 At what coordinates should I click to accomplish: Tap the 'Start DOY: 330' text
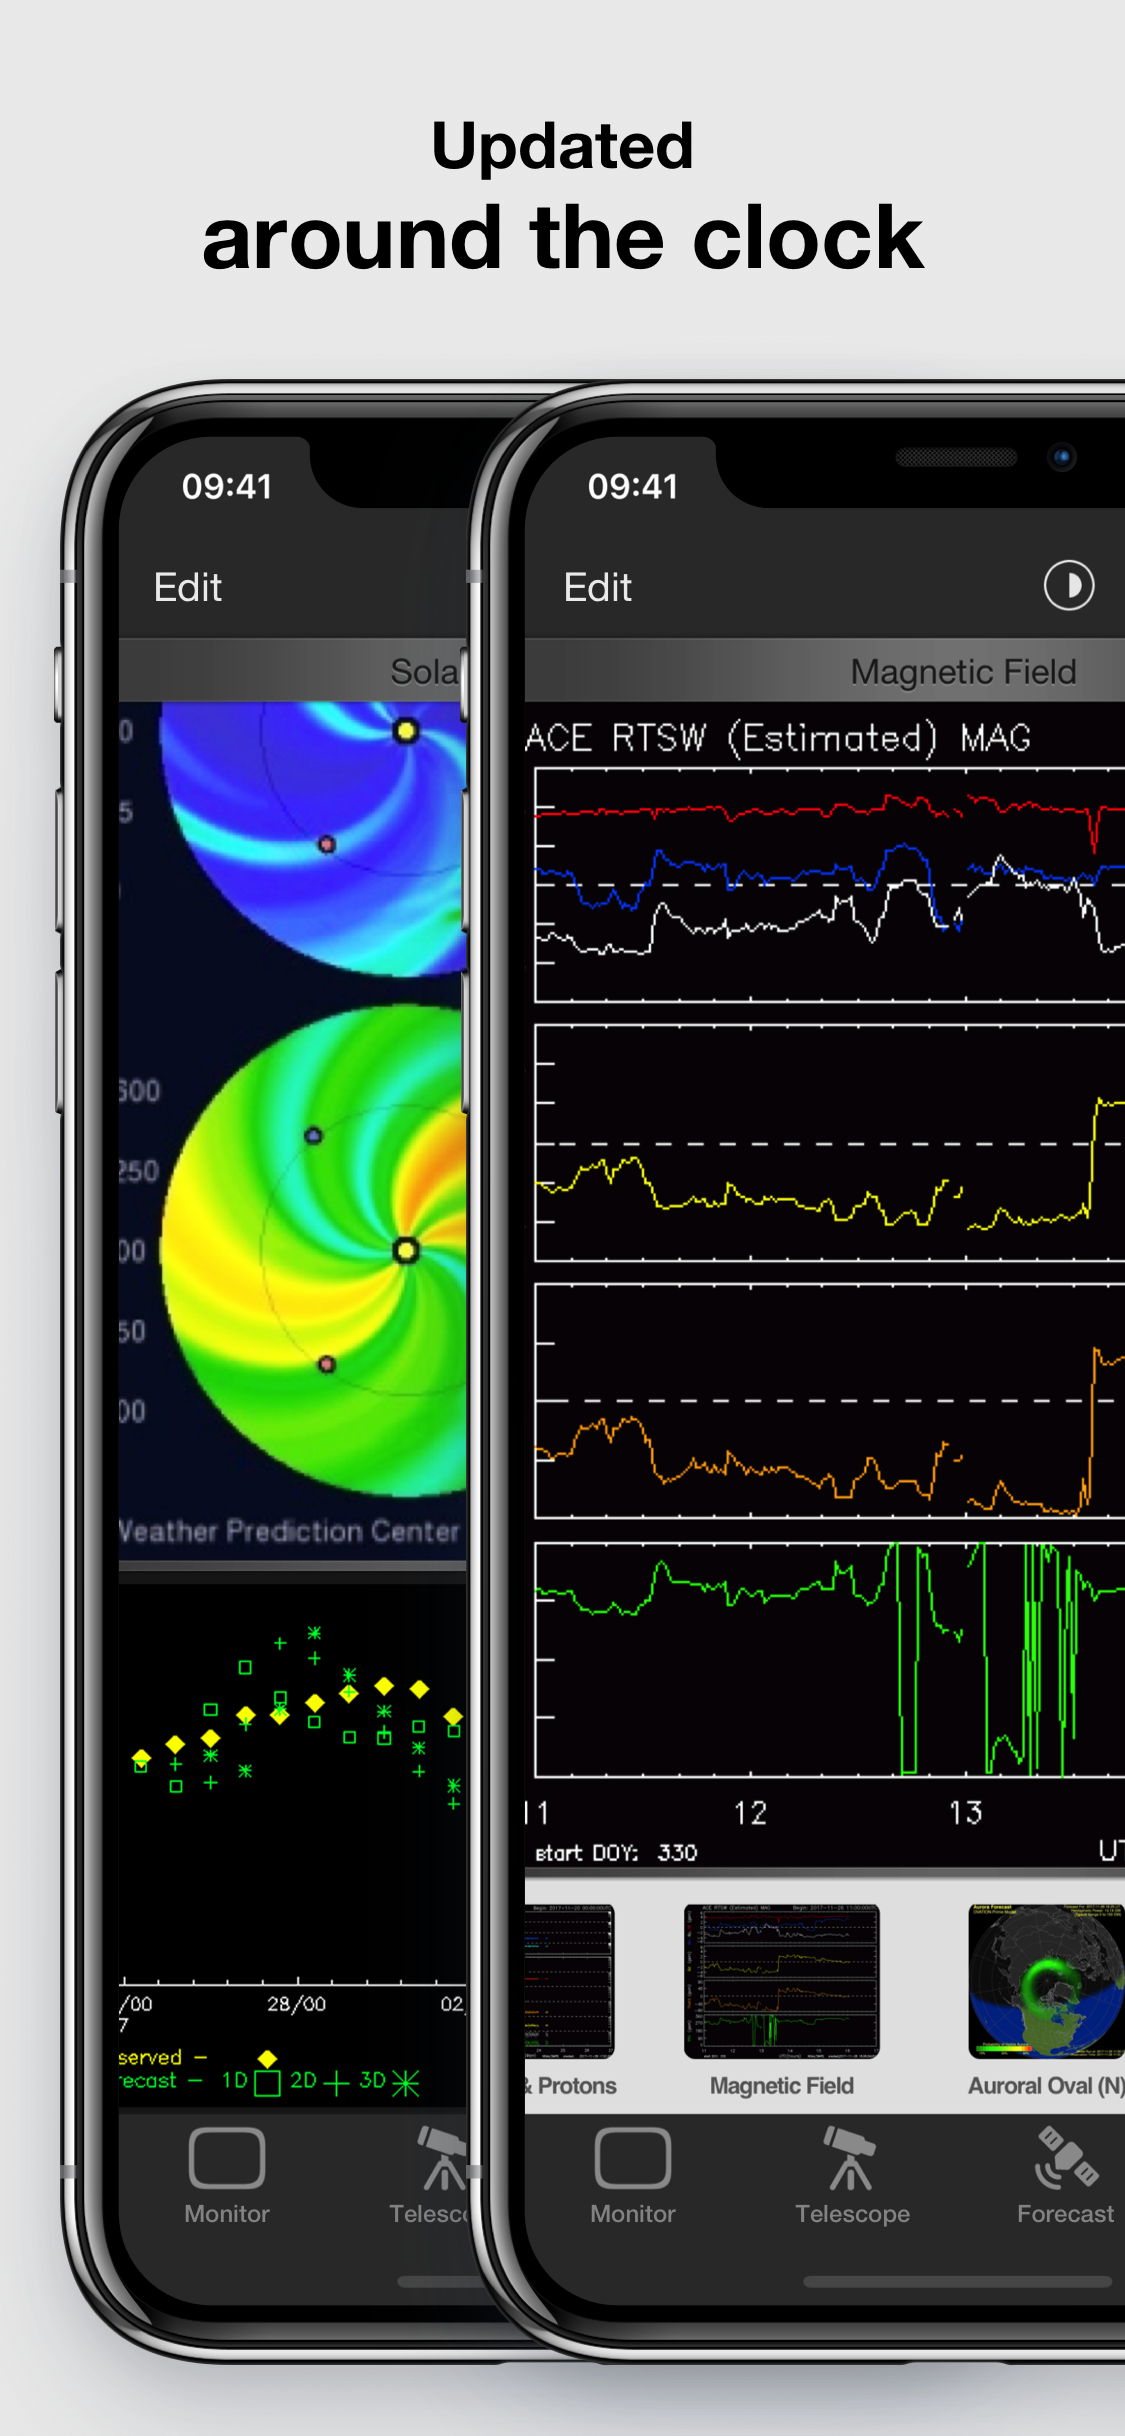[x=616, y=1853]
